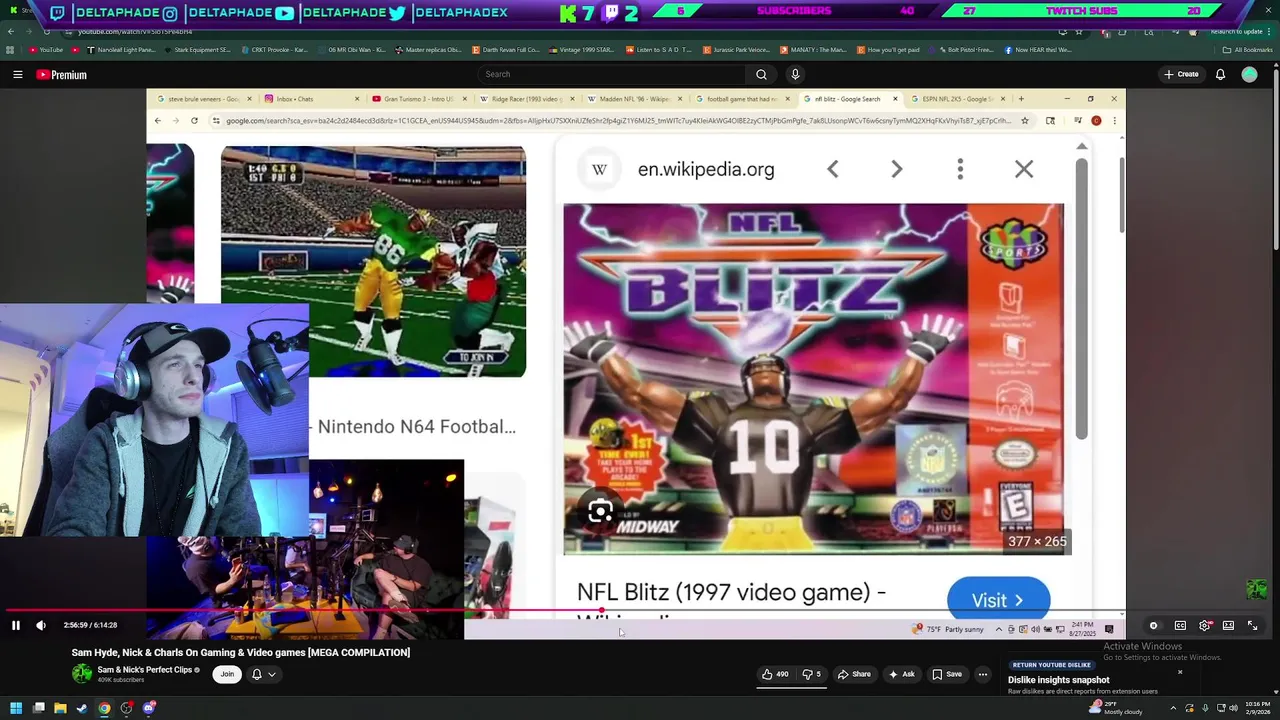Open Sam & Nick's Perfect Clips channel avatar
Image resolution: width=1280 pixels, height=720 pixels.
82,674
